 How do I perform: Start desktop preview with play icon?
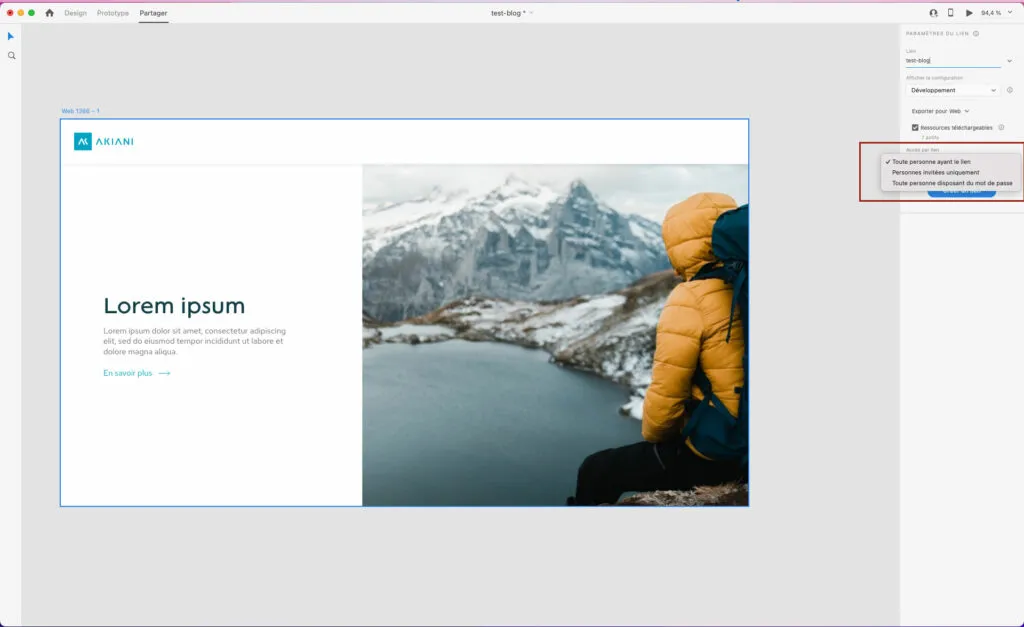(969, 13)
